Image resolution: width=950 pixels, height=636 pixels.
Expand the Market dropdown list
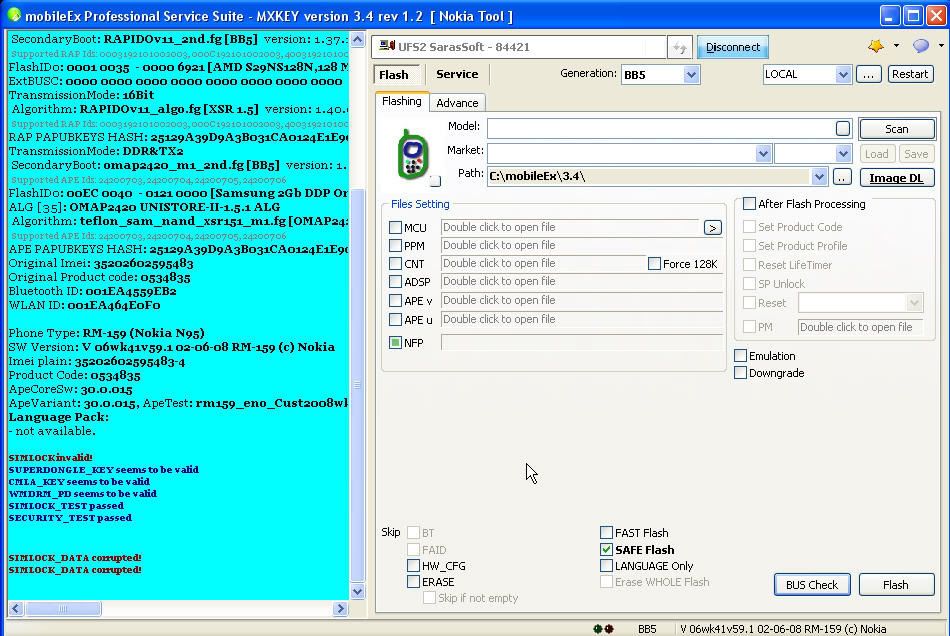tap(763, 153)
